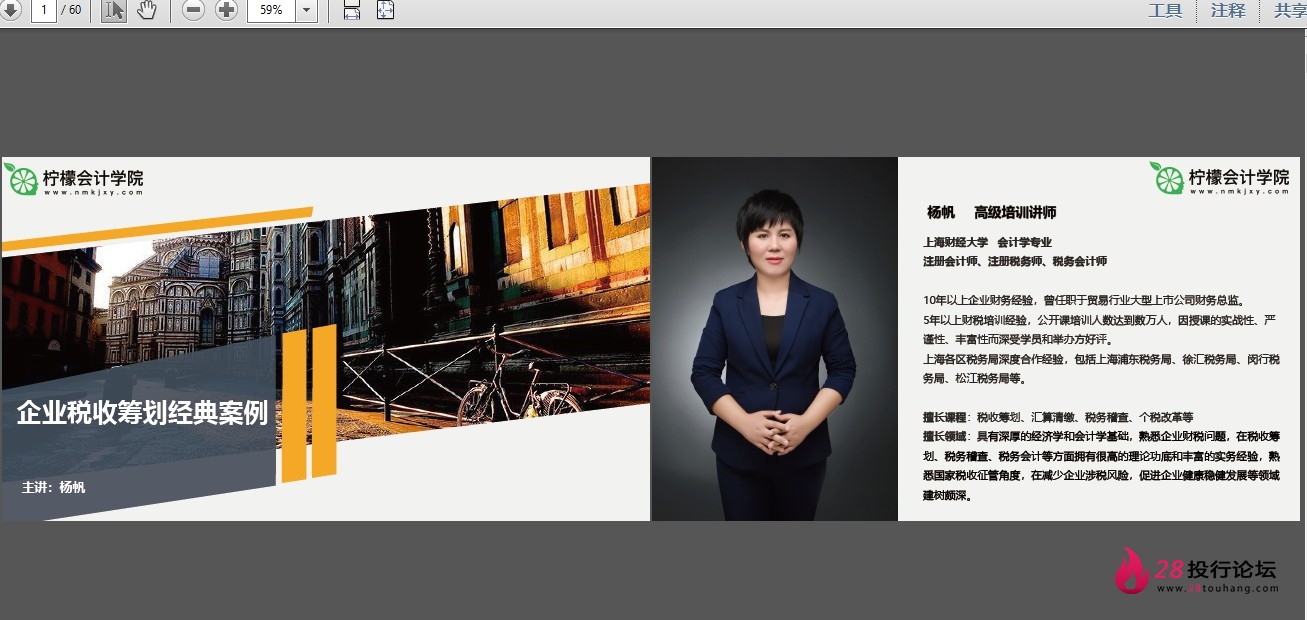The height and width of the screenshot is (620, 1307).
Task: Click the instructor portrait photo
Action: coord(774,339)
